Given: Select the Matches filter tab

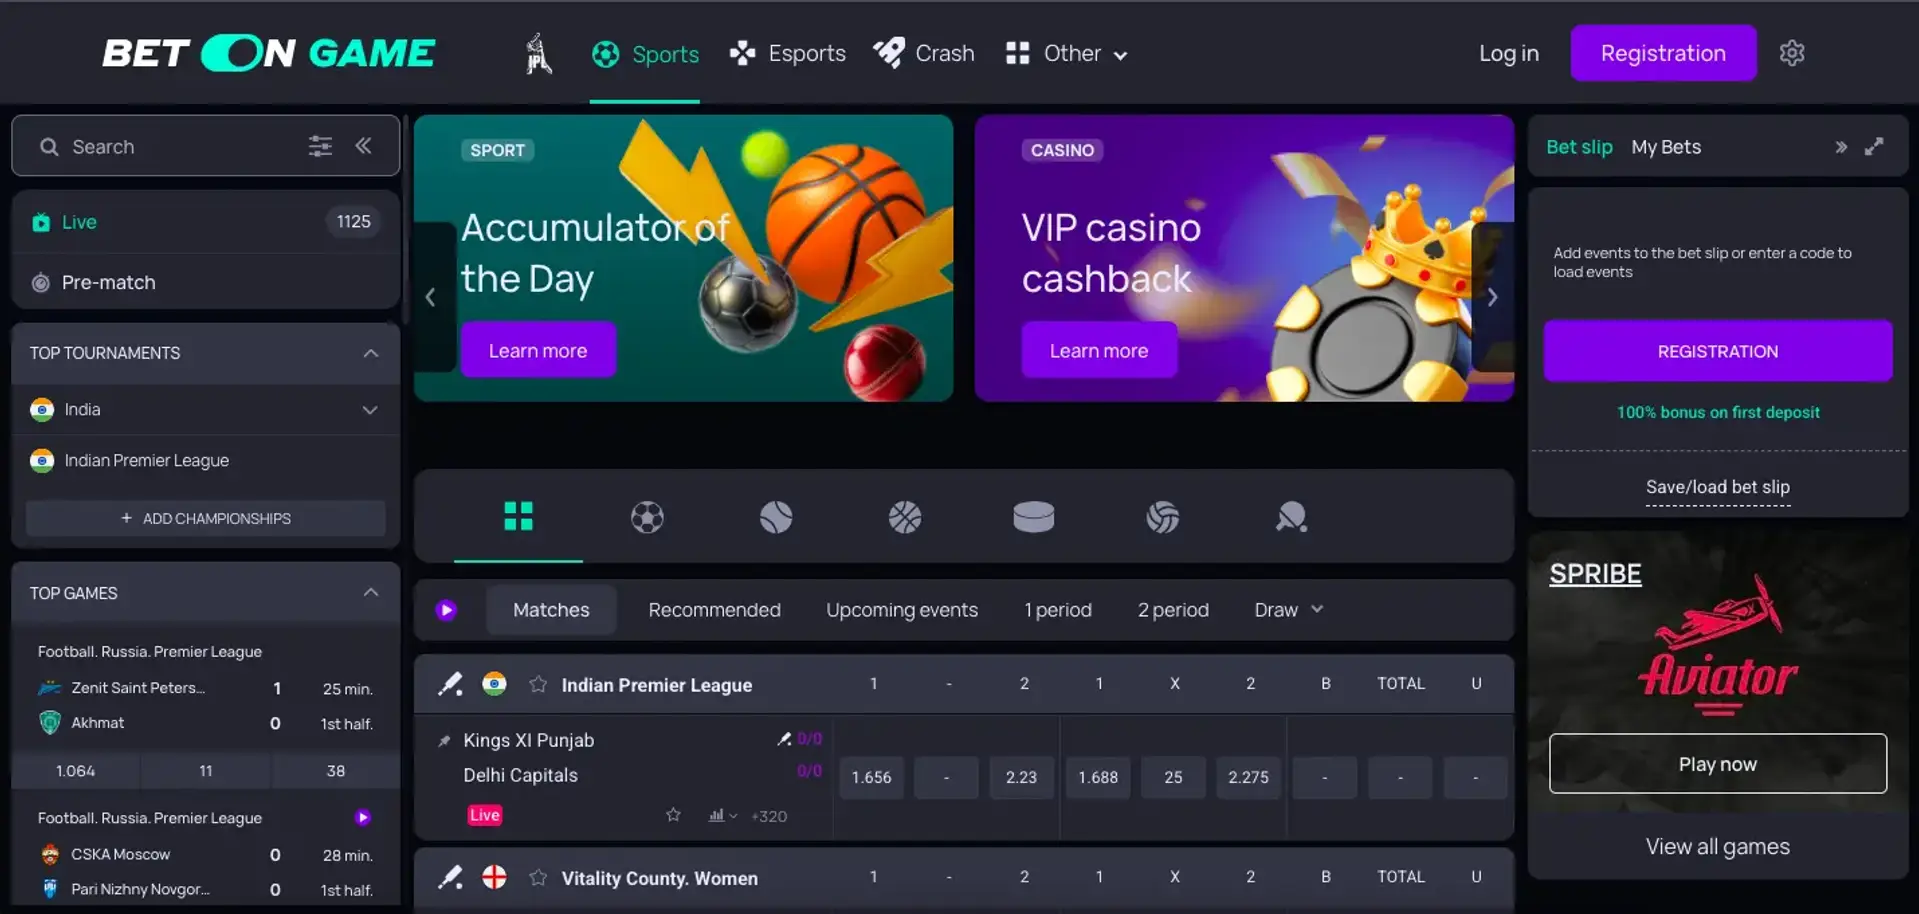Looking at the screenshot, I should [551, 610].
